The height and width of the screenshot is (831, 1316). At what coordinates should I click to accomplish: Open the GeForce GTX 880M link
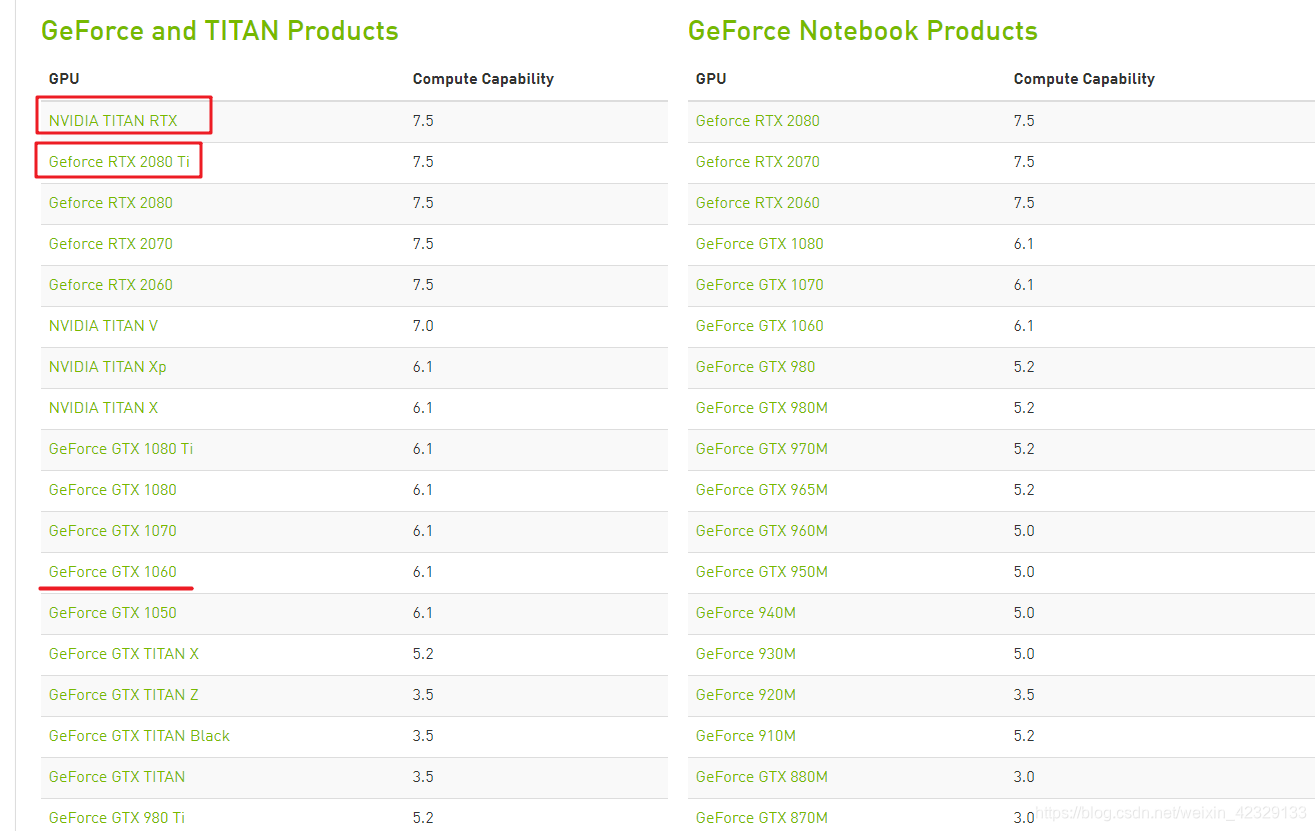click(762, 777)
